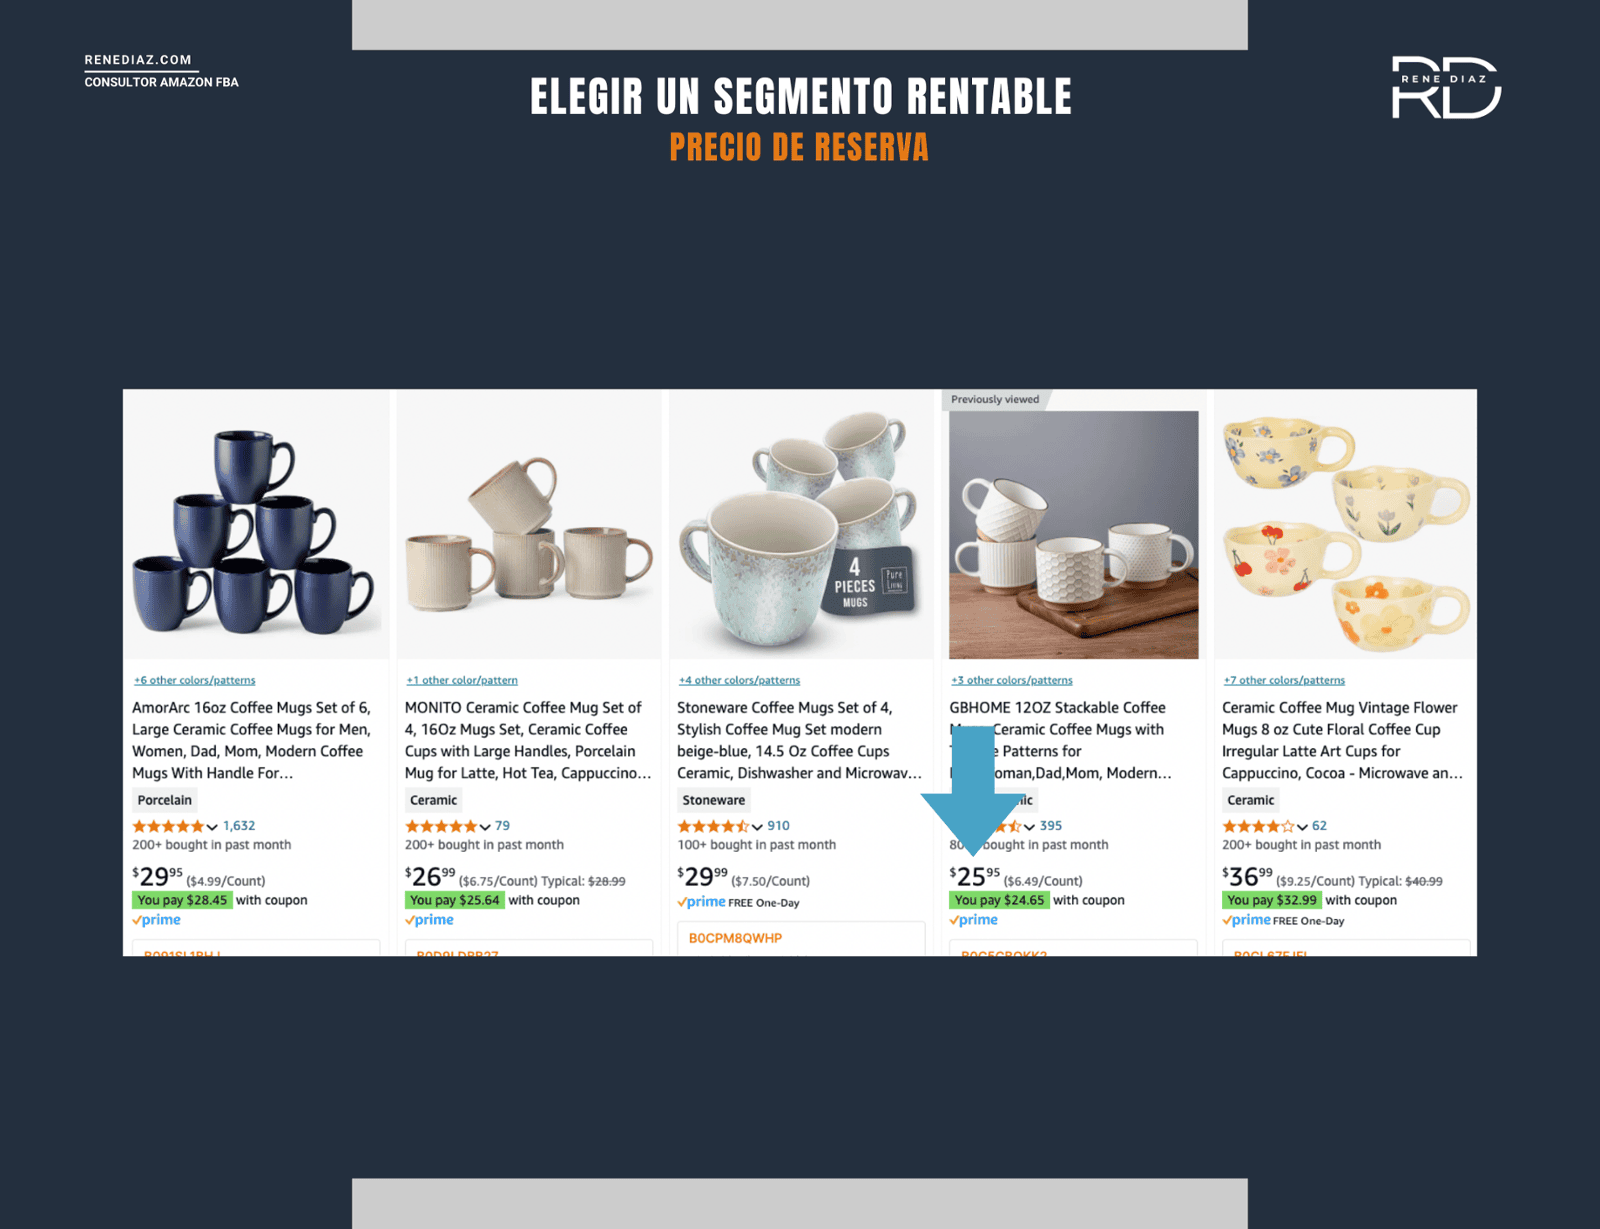
Task: Open the Ceramic Coffee Mug Vintage Flower title
Action: 1342,740
